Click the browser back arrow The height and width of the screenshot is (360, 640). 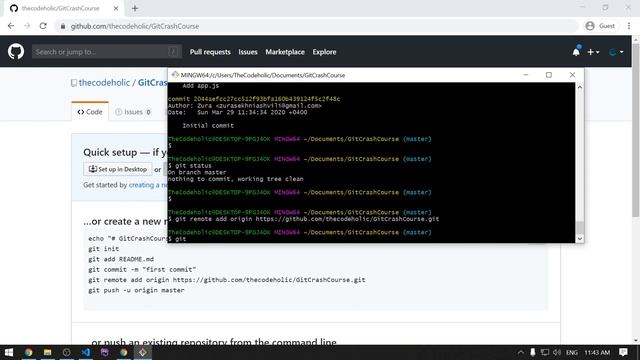(x=11, y=26)
